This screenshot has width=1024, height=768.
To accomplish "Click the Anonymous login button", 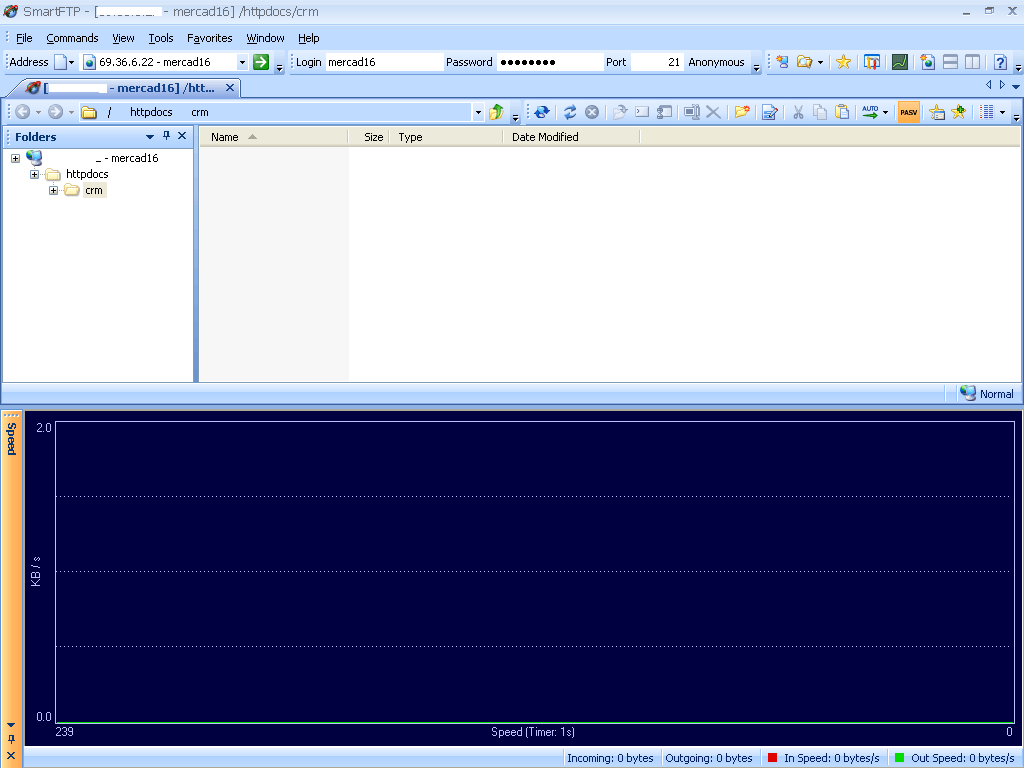I will tap(716, 62).
